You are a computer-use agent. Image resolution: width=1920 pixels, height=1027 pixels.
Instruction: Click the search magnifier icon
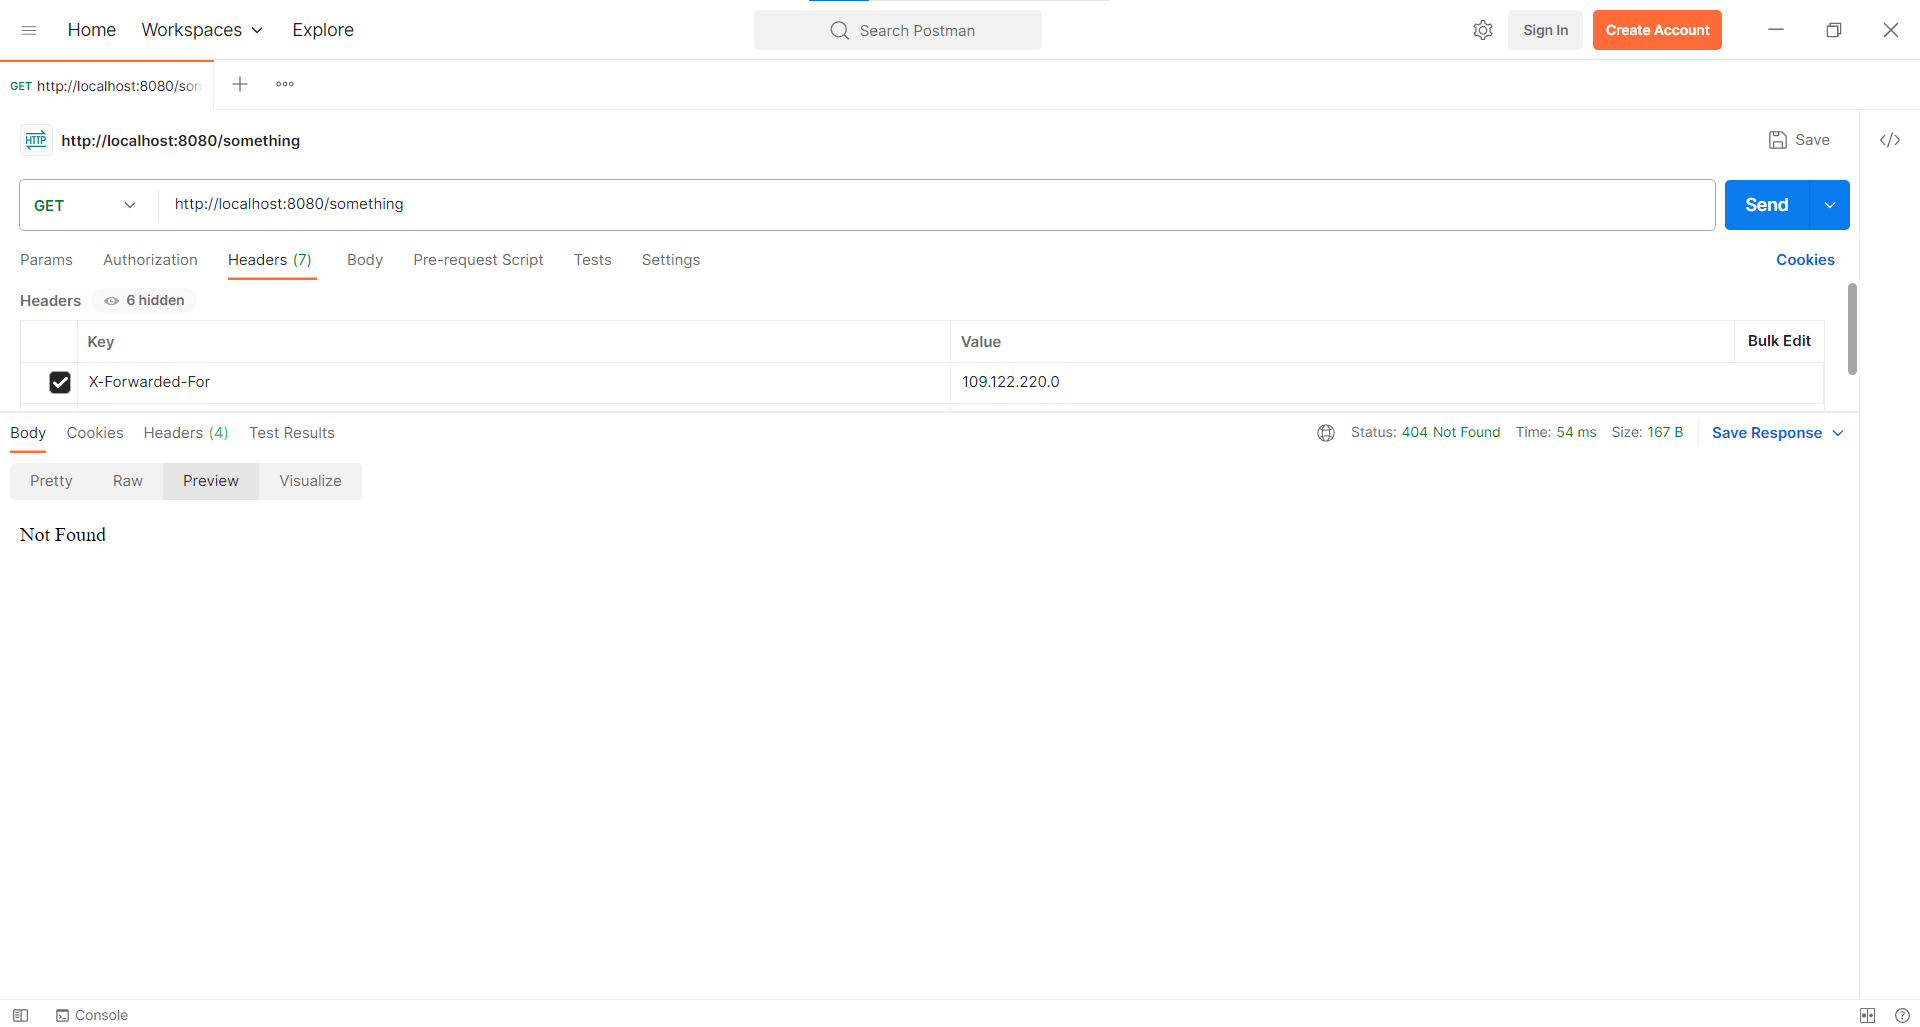[839, 30]
